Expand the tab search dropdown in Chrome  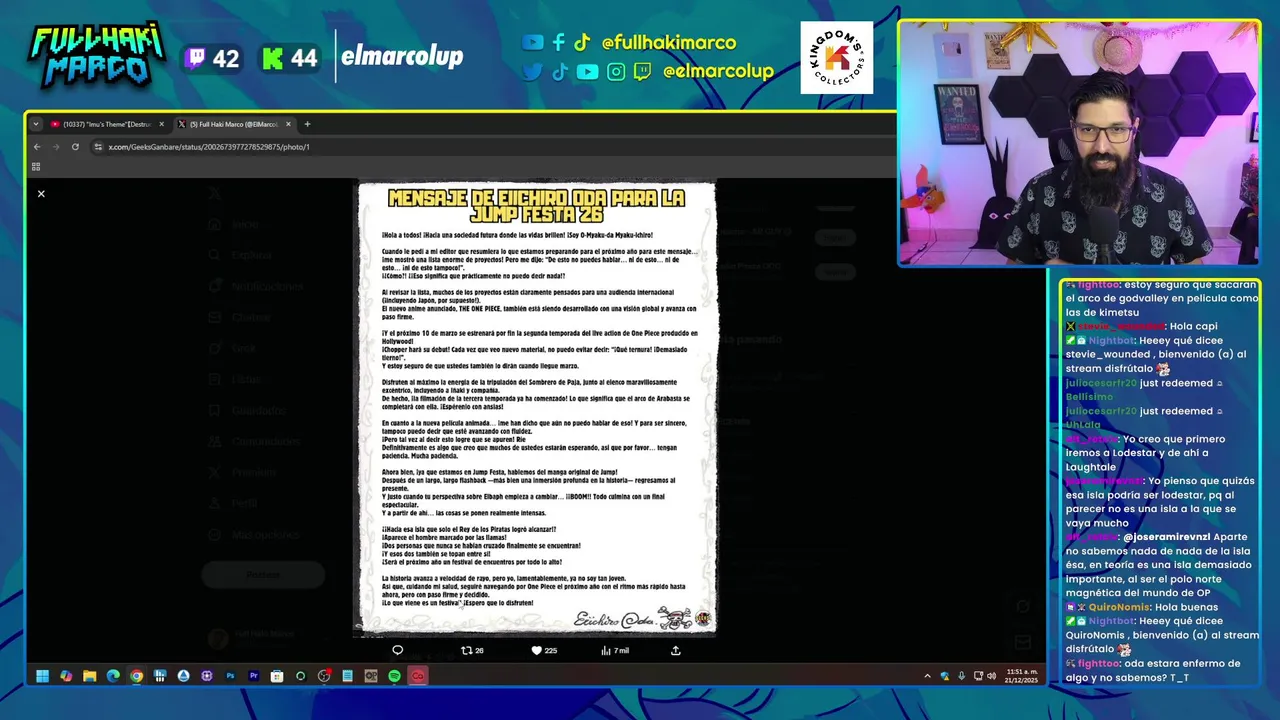pos(36,124)
